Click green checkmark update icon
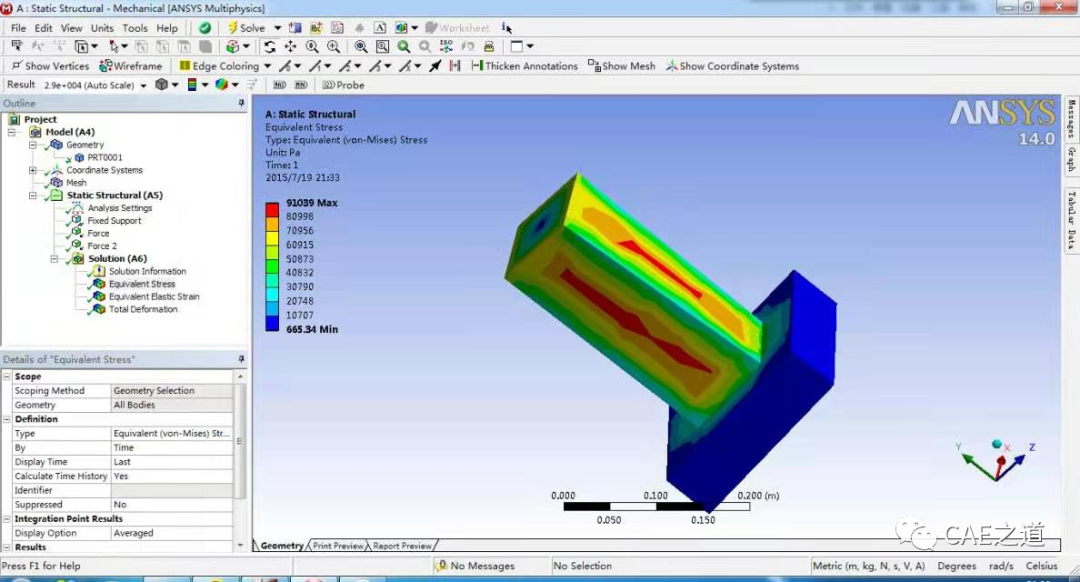The image size is (1080, 582). (x=205, y=28)
